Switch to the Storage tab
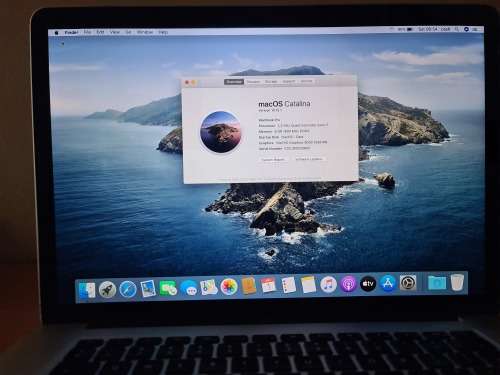500x375 pixels. (x=271, y=81)
